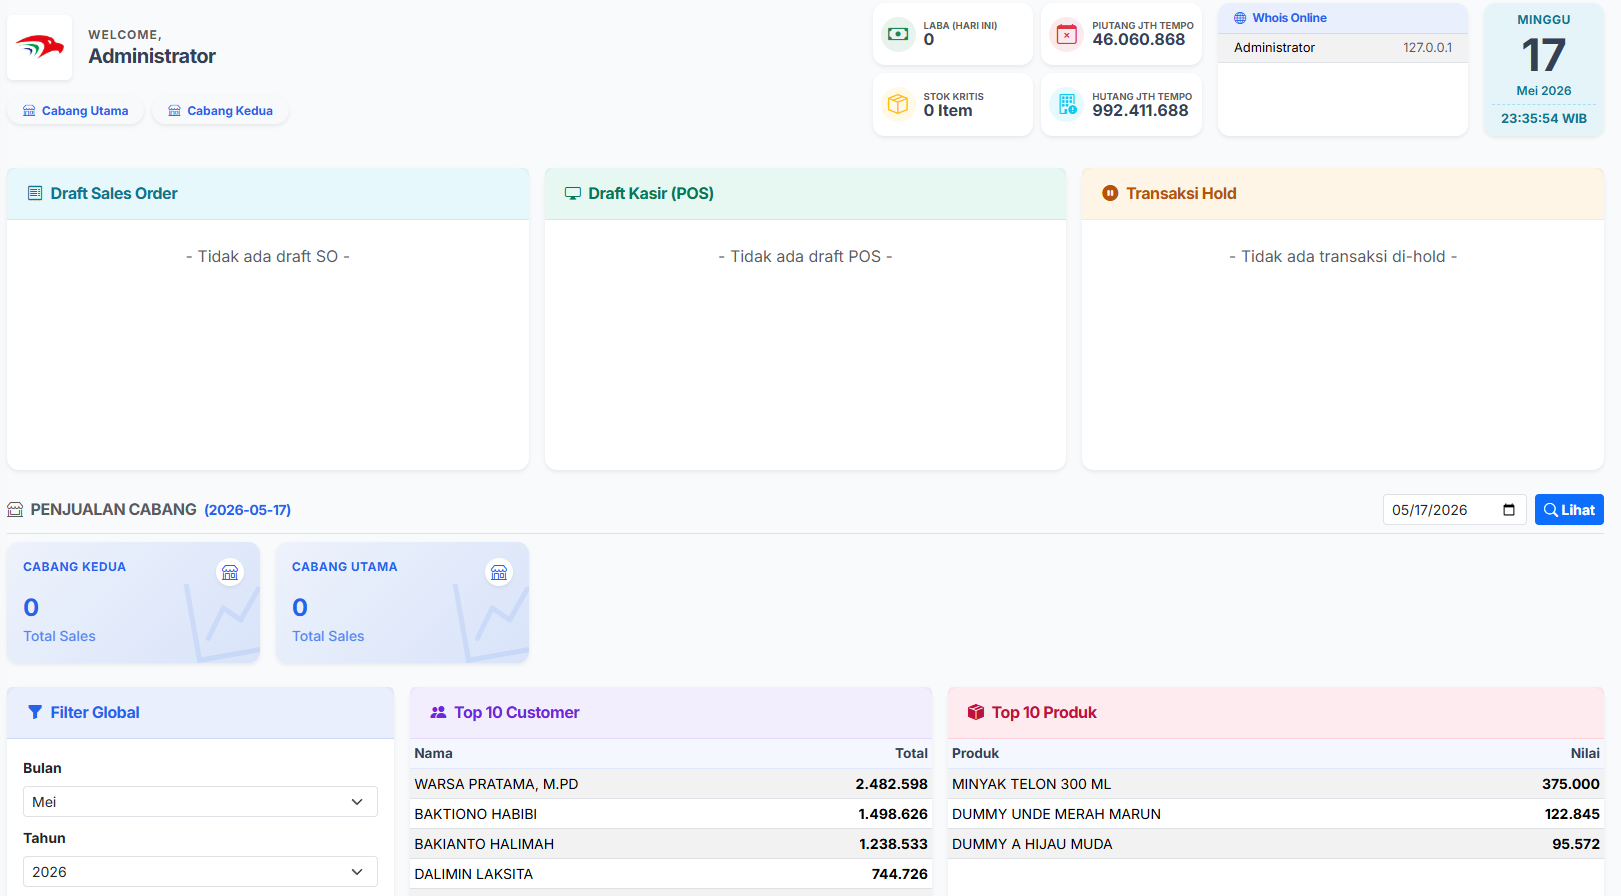The width and height of the screenshot is (1621, 896).
Task: Click the Lihat search button
Action: [x=1569, y=510]
